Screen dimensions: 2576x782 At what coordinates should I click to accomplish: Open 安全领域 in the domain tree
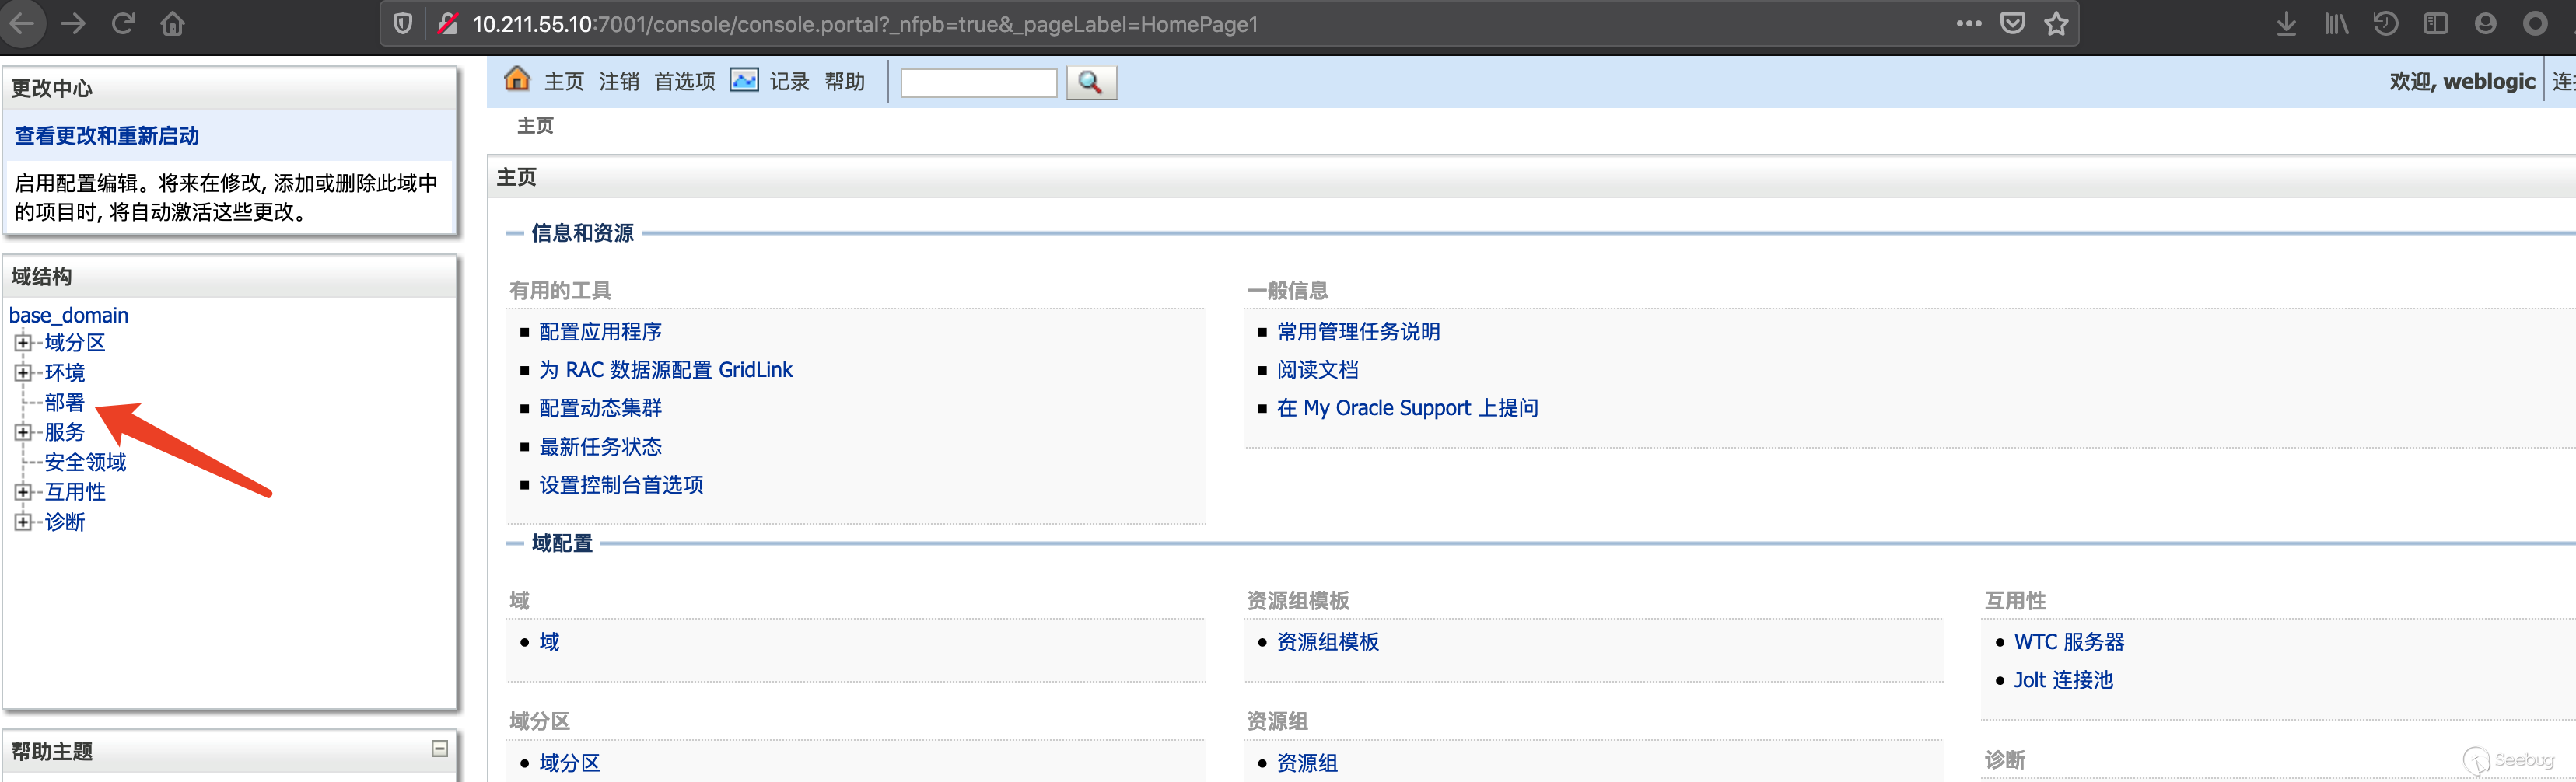[85, 462]
